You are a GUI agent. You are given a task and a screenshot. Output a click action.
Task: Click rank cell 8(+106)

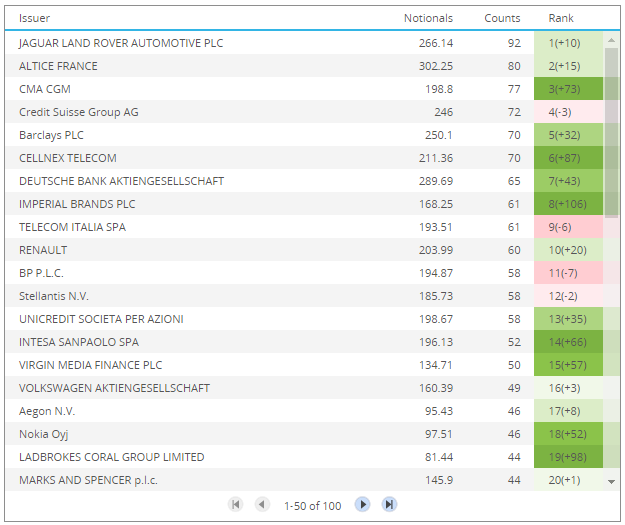coord(568,204)
